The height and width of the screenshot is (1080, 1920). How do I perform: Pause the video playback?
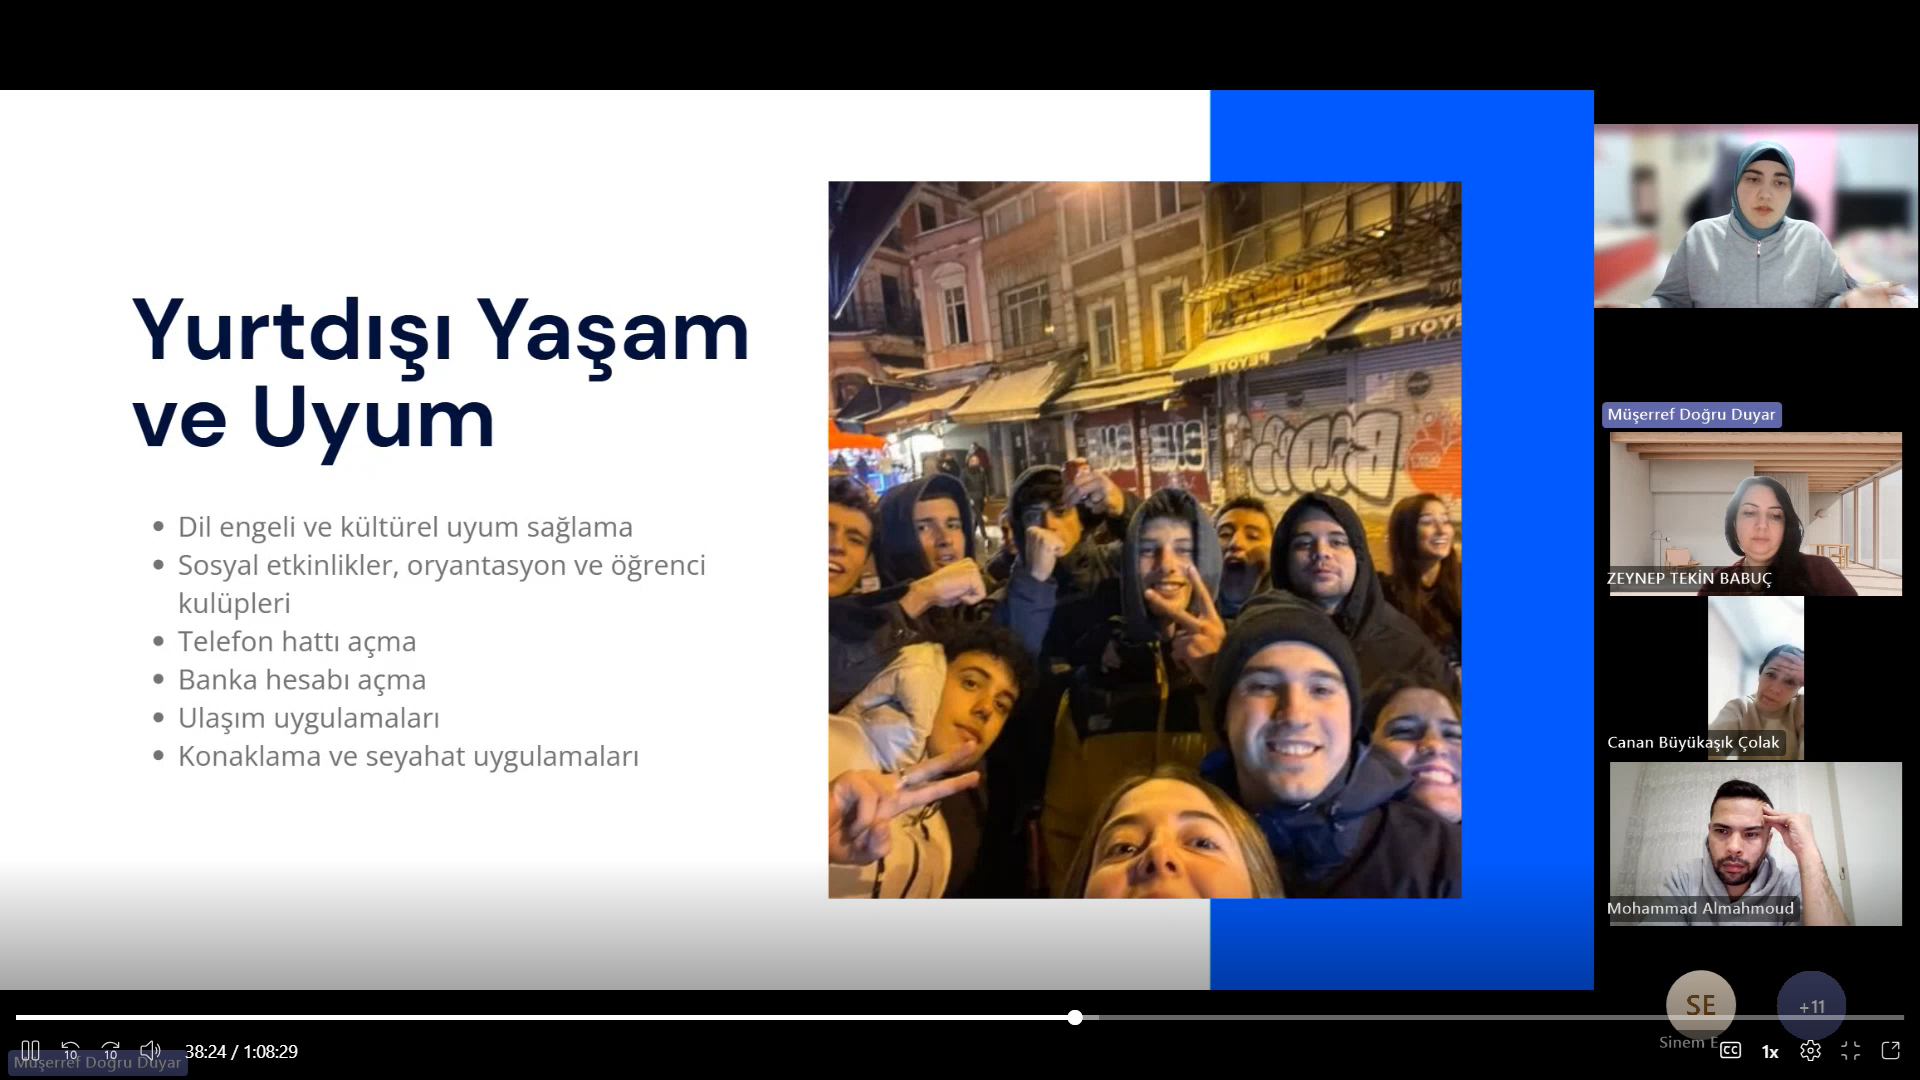click(x=30, y=1051)
